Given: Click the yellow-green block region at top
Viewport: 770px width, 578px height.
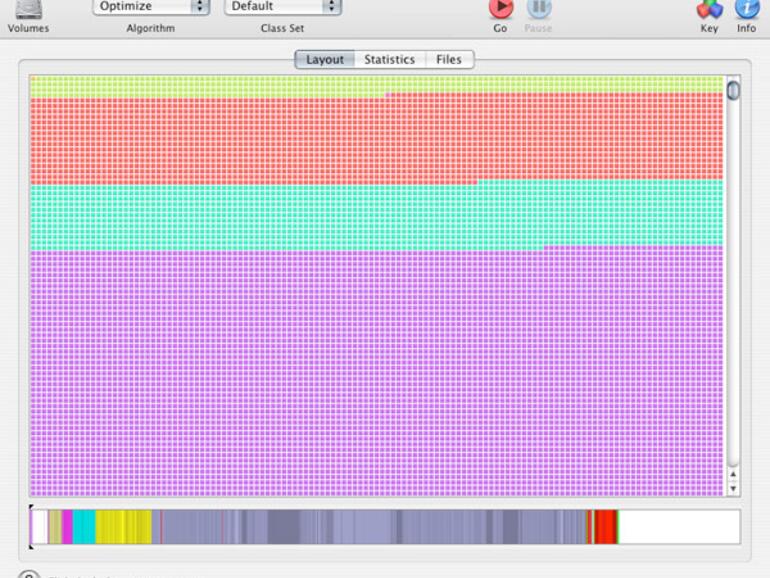Looking at the screenshot, I should [x=200, y=86].
